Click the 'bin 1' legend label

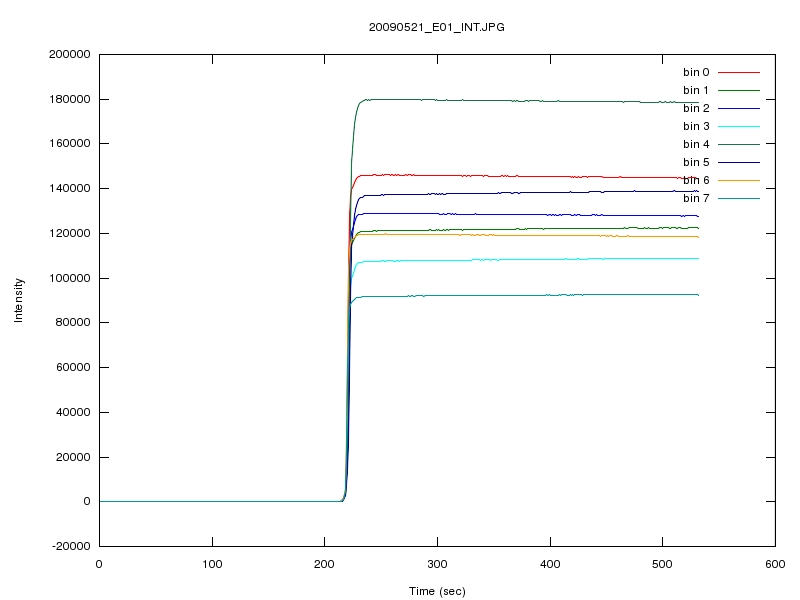696,90
